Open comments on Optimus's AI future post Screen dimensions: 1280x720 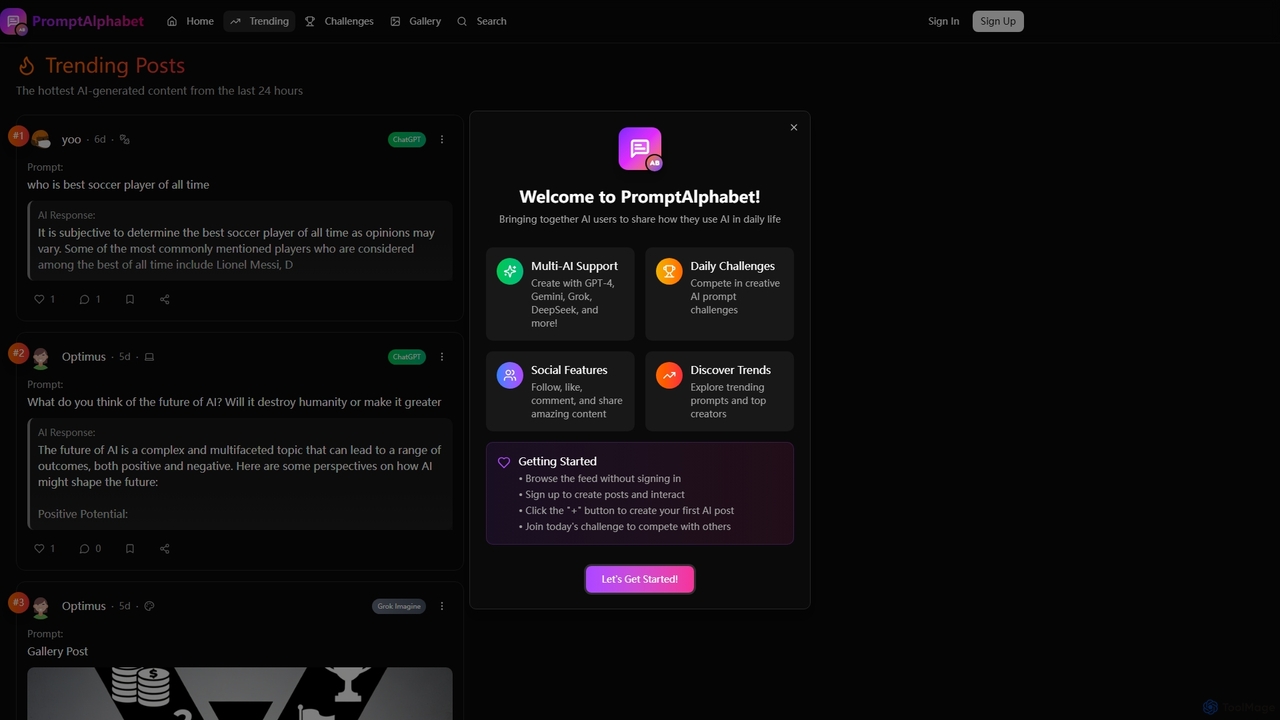pos(90,548)
